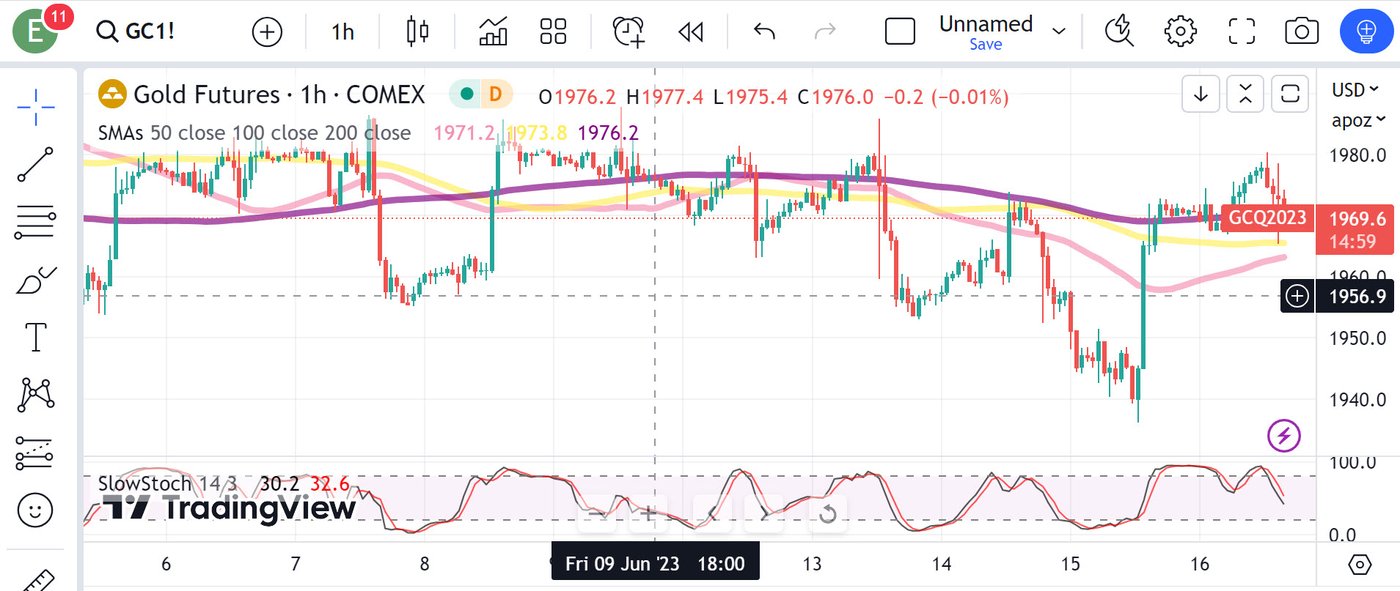Open the Fibonacci retracement tool
This screenshot has height=591, width=1400.
[36, 222]
